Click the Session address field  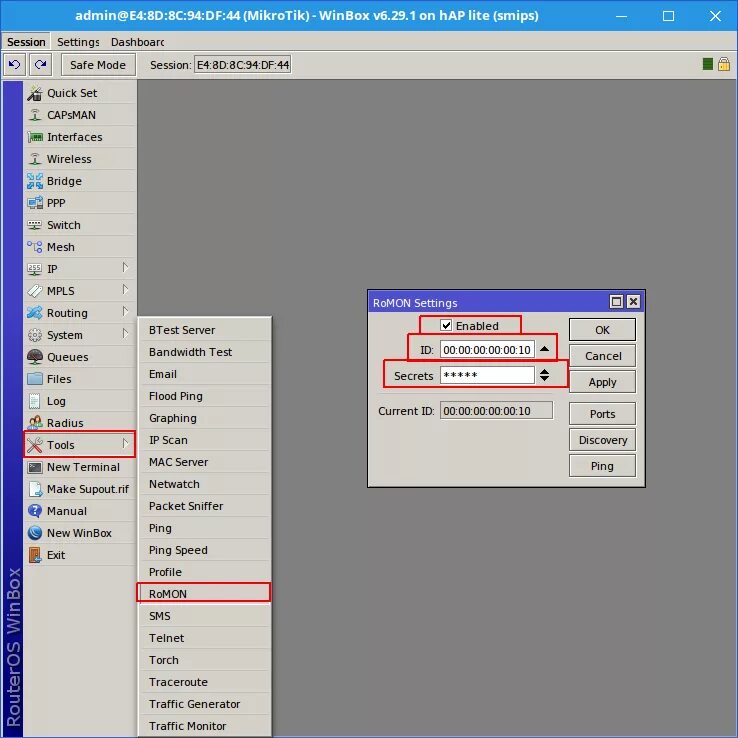click(243, 64)
